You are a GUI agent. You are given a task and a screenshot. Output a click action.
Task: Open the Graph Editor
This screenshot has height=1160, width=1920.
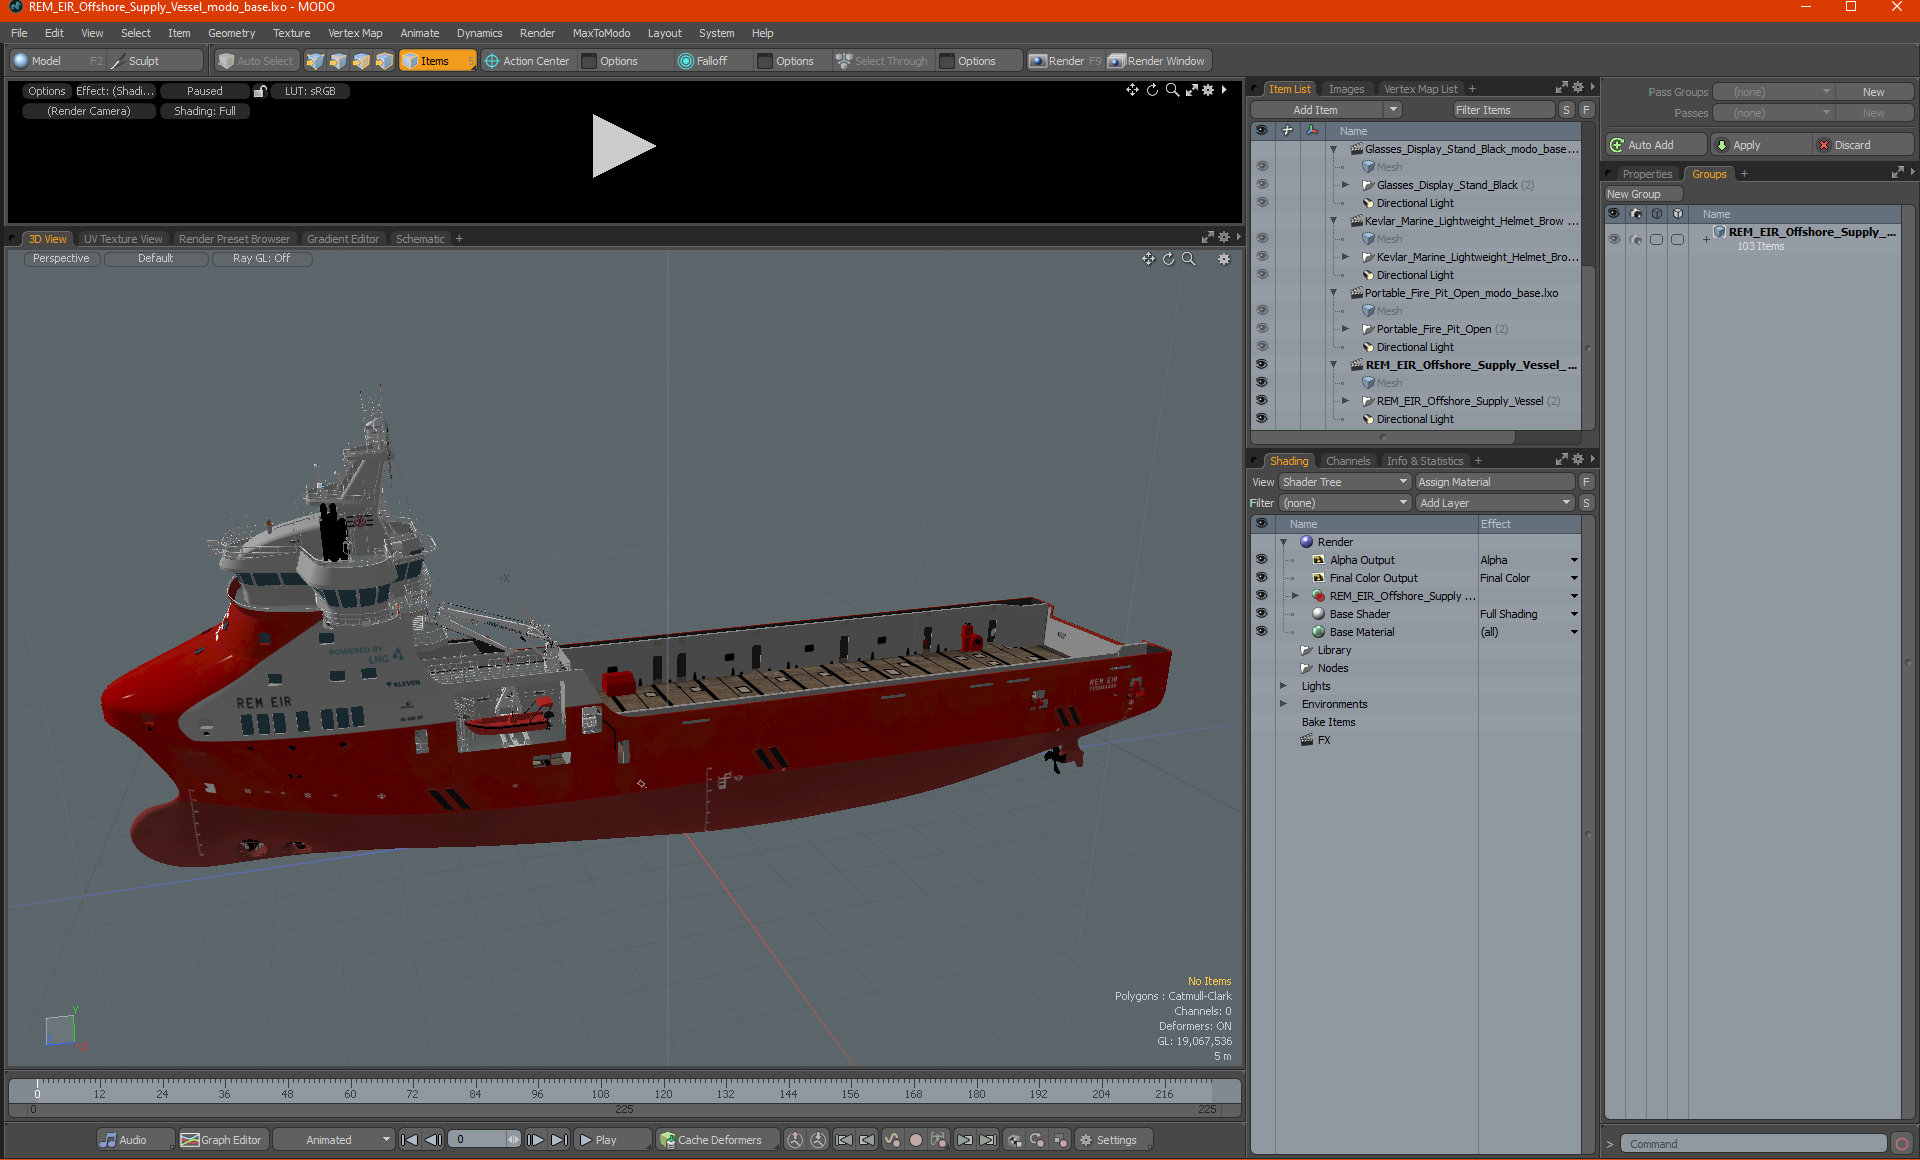(222, 1140)
